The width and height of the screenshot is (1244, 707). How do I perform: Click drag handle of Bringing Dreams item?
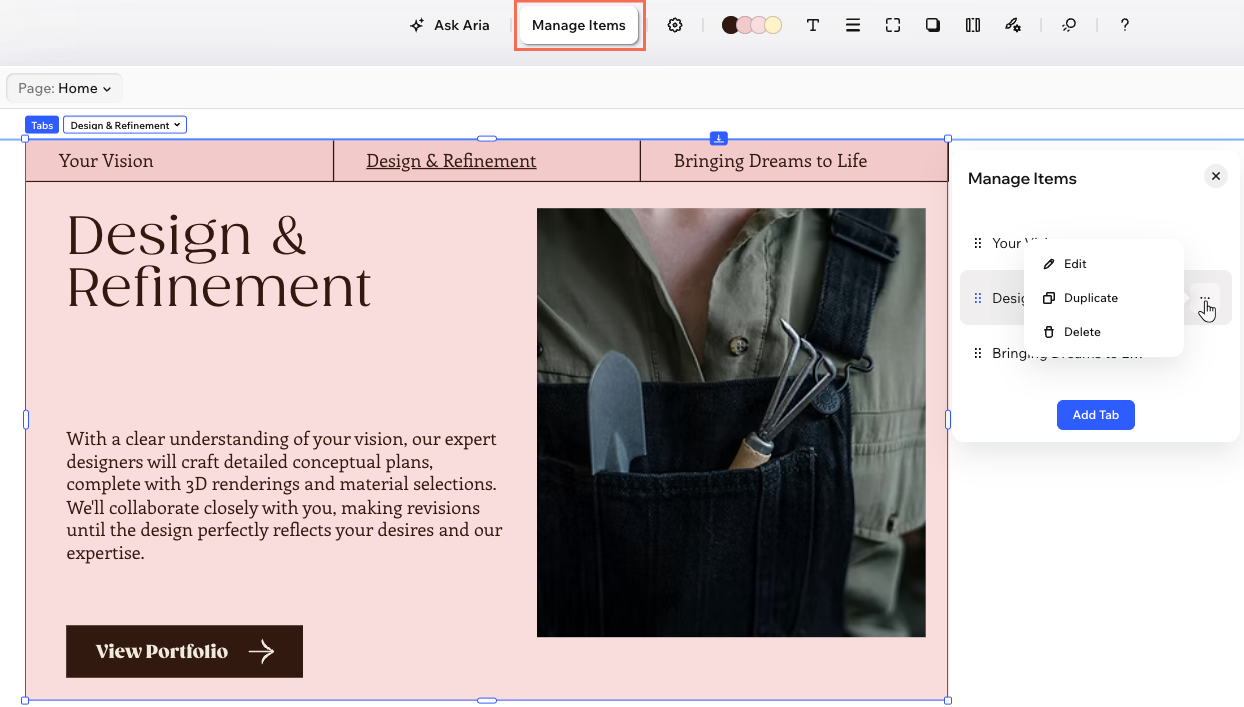(978, 353)
